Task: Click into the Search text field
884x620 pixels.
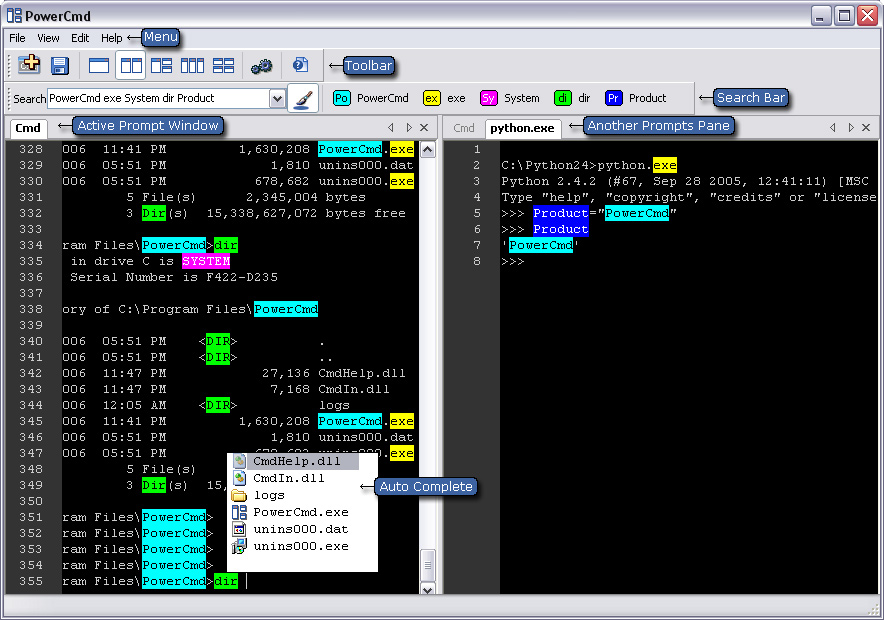Action: [x=158, y=98]
